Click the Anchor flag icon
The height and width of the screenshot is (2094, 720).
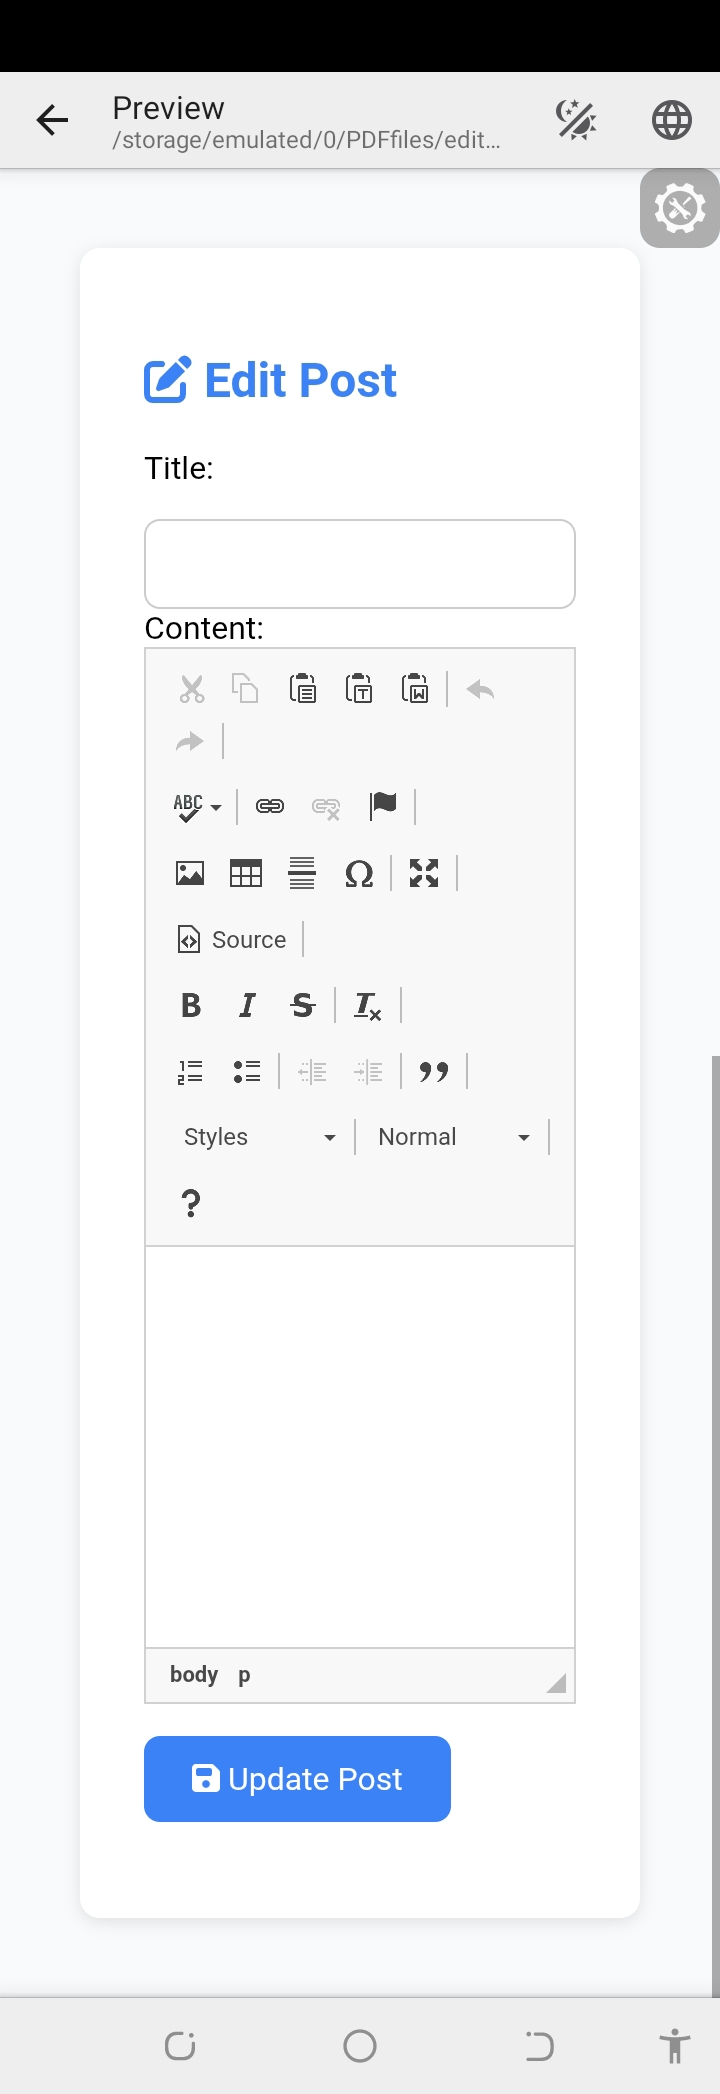pyautogui.click(x=383, y=805)
